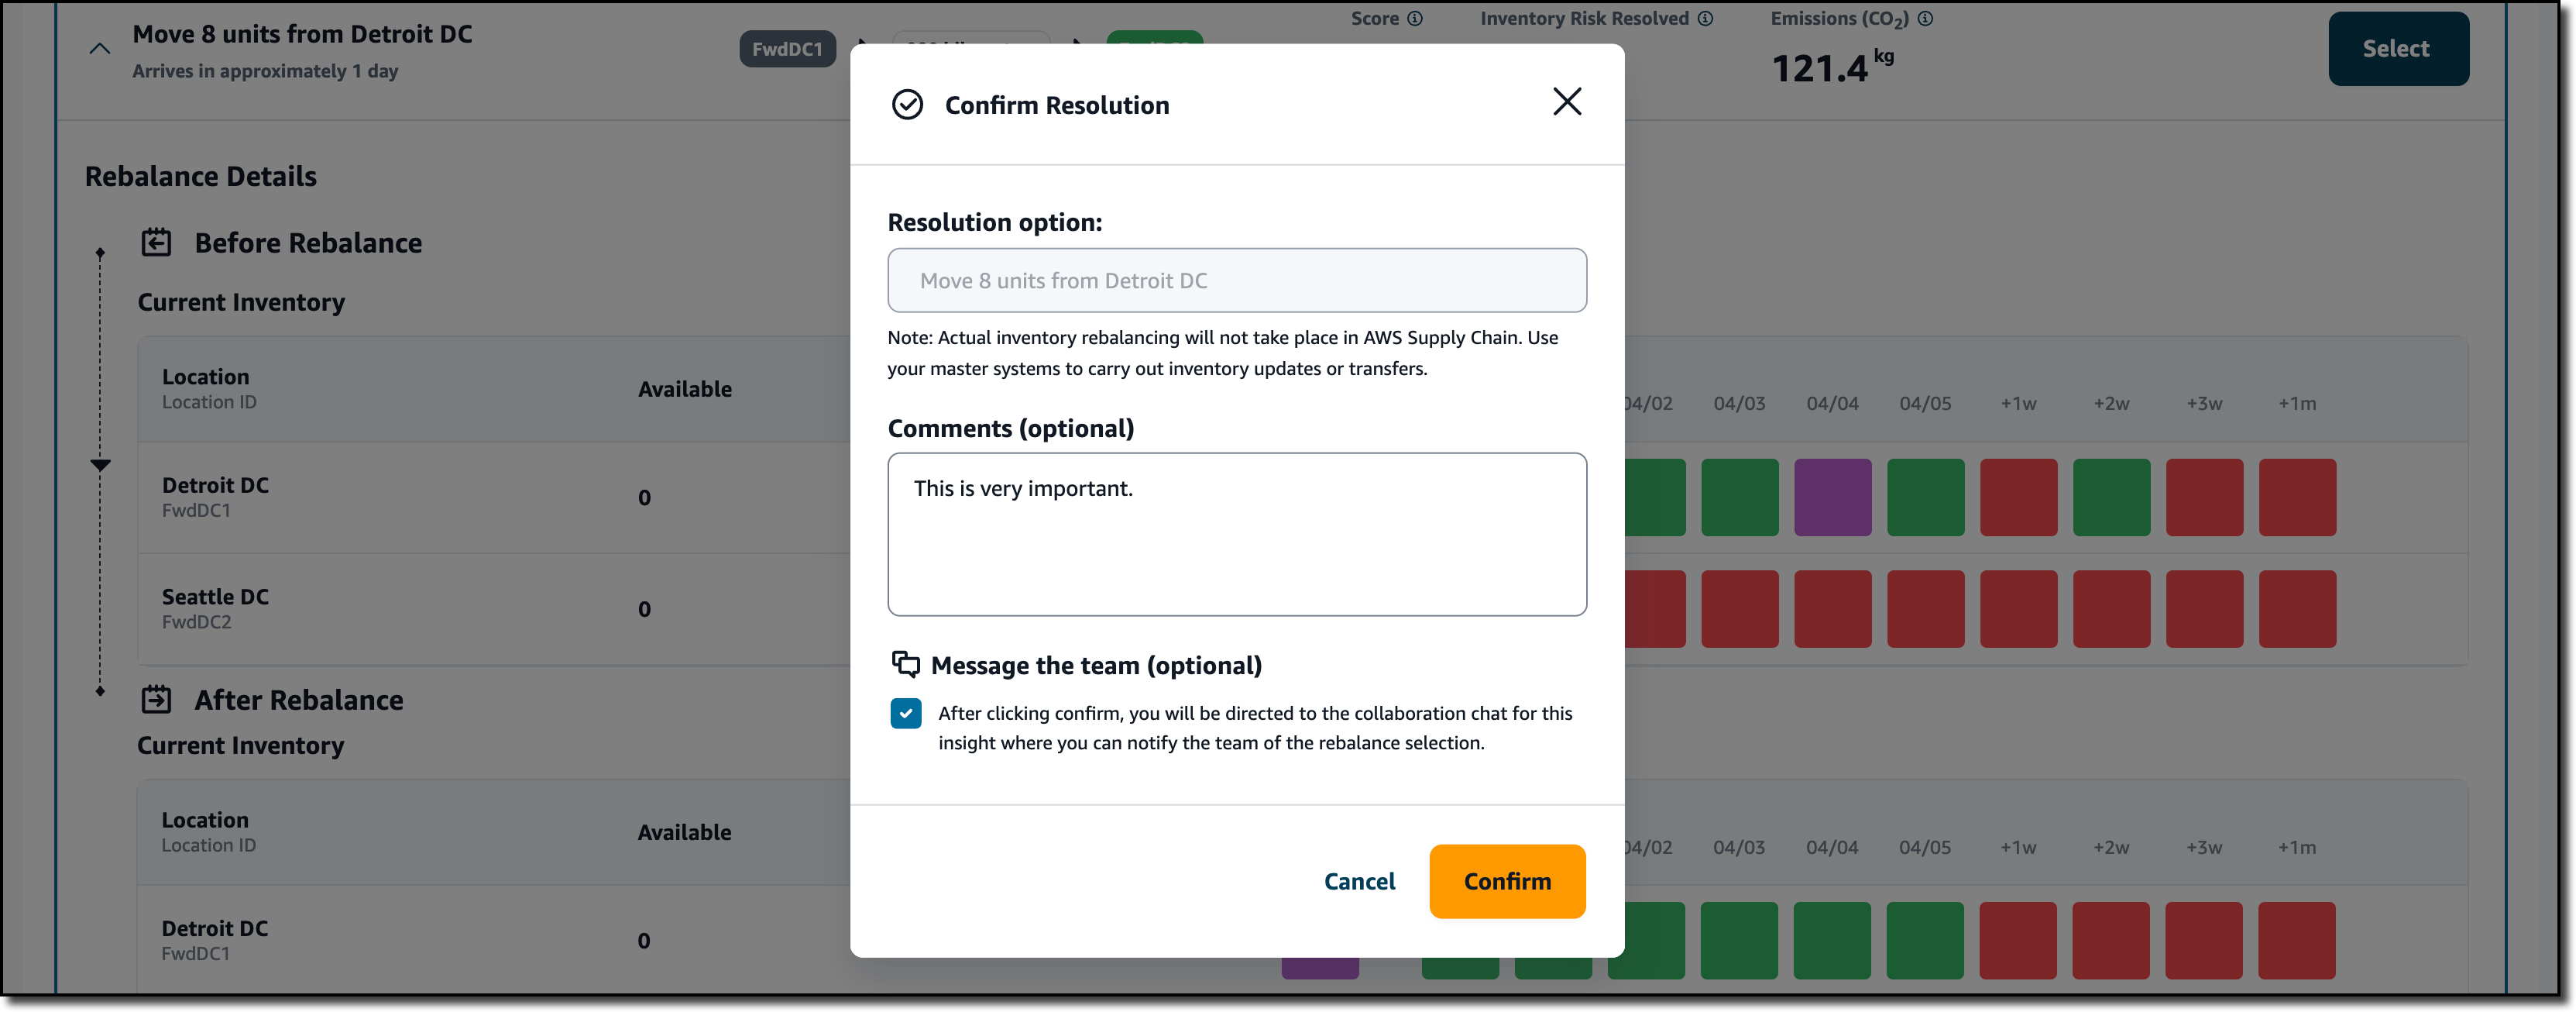The height and width of the screenshot is (1012, 2576).
Task: Click the Emissions CO2 info icon
Action: coord(1925,18)
